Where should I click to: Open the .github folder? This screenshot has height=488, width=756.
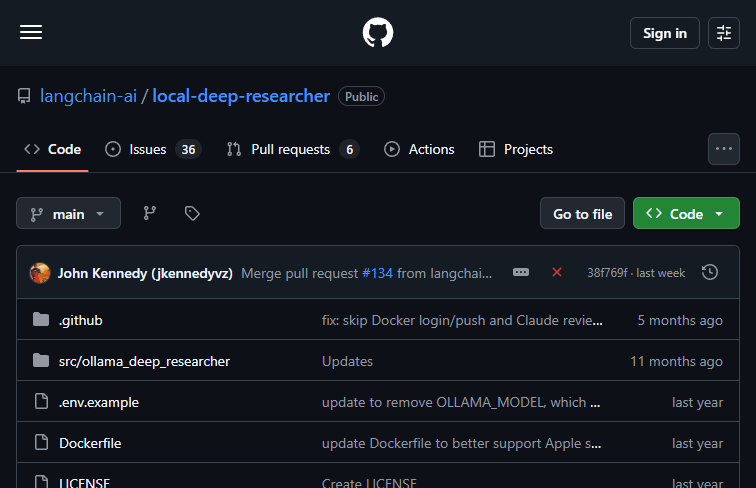point(81,320)
